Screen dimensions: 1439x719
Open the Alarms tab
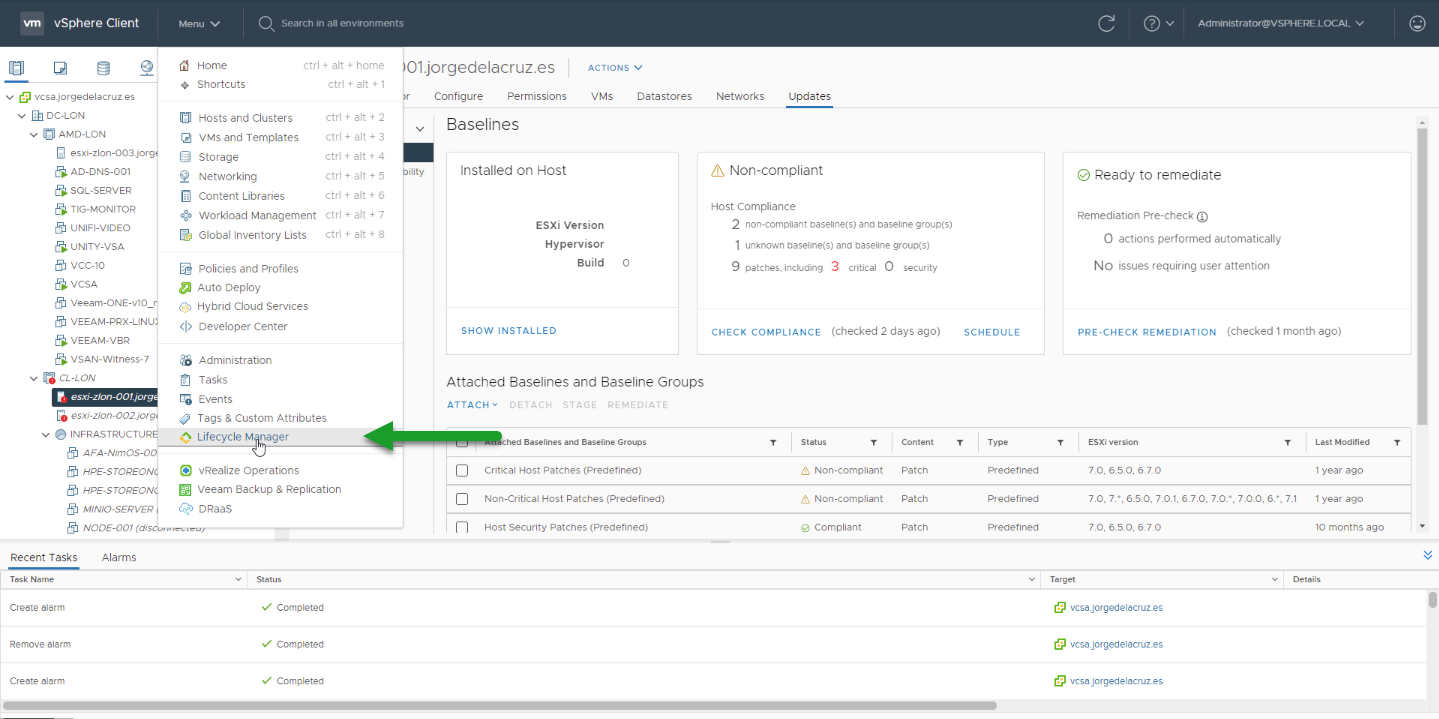pos(119,557)
